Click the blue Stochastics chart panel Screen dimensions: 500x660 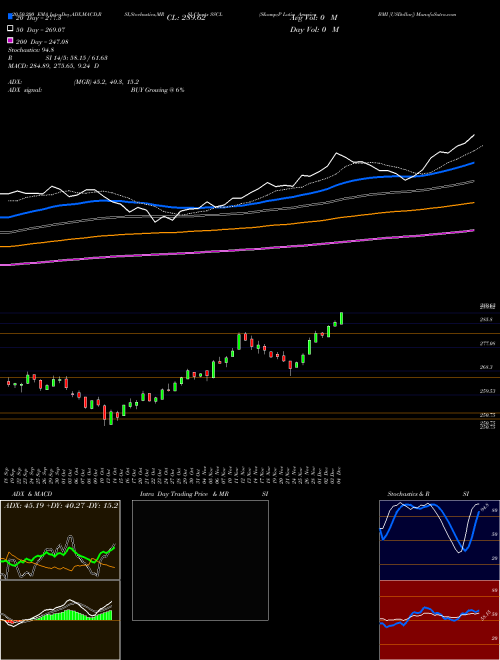click(439, 540)
